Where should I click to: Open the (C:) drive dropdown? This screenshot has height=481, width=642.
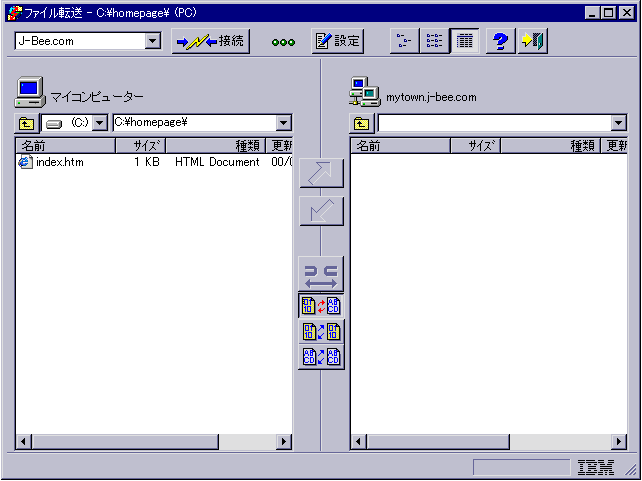pyautogui.click(x=100, y=123)
